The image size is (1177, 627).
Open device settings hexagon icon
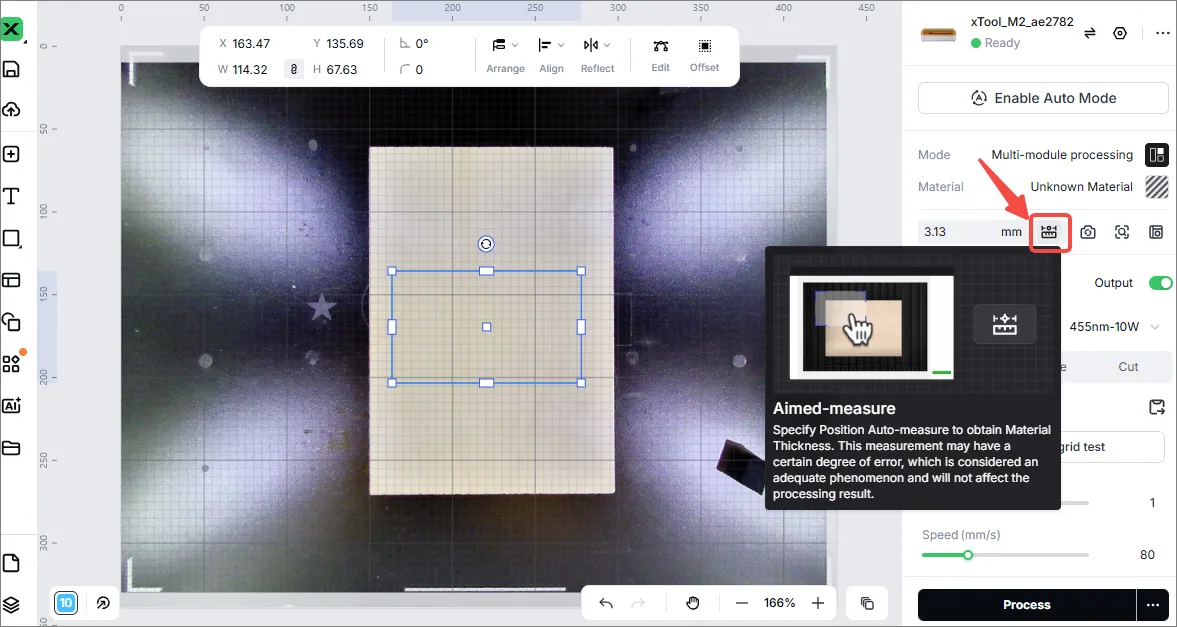tap(1120, 33)
